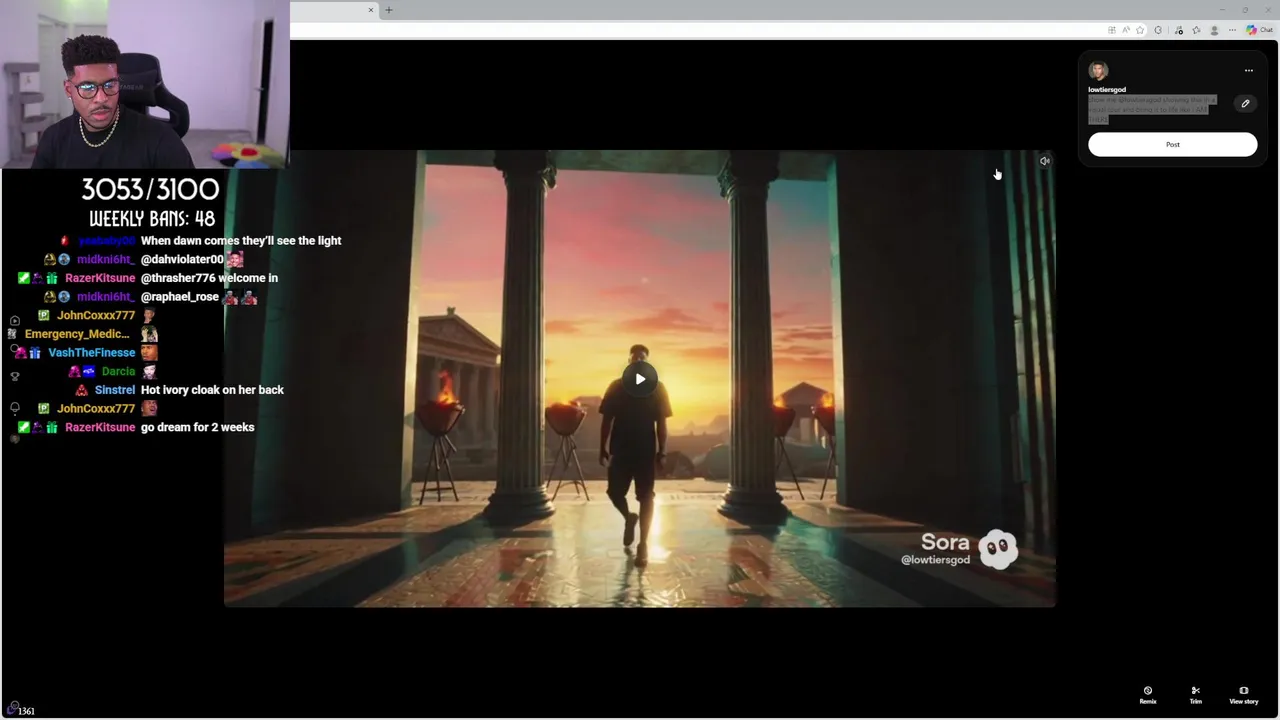
Task: Click 'When dawn comes they'll see the light'
Action: point(241,241)
